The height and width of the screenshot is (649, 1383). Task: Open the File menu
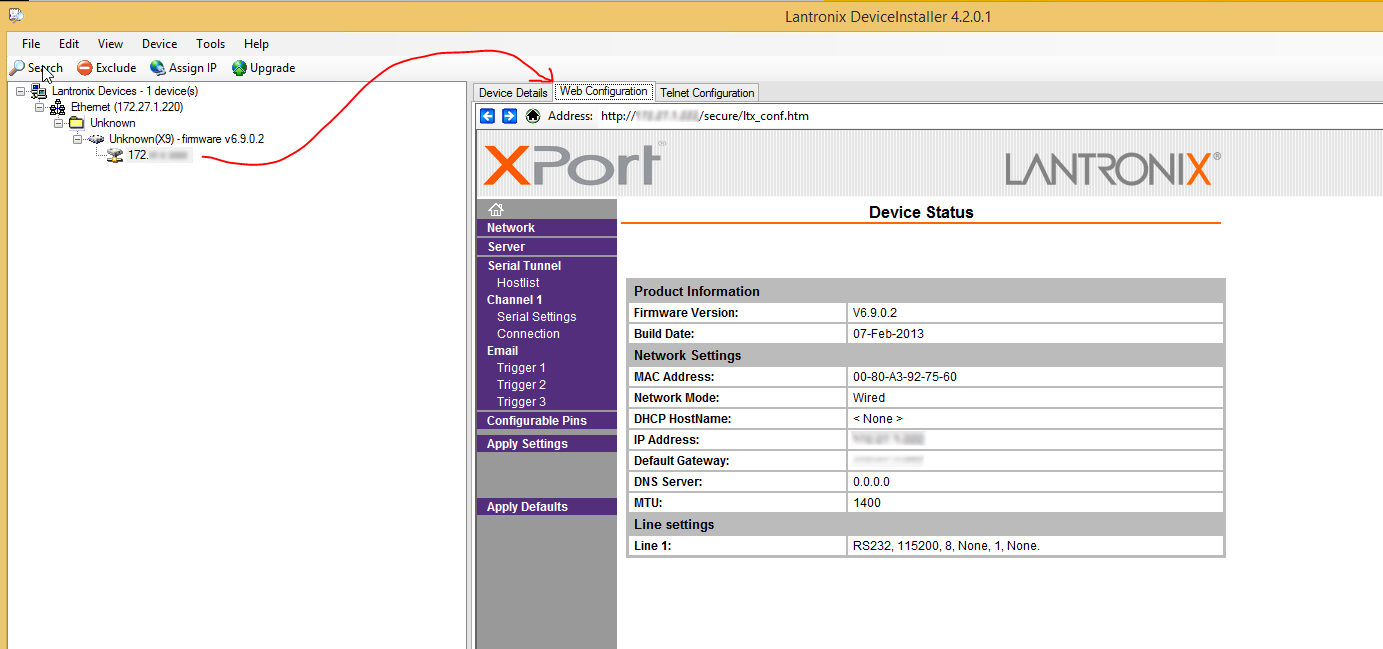point(31,44)
